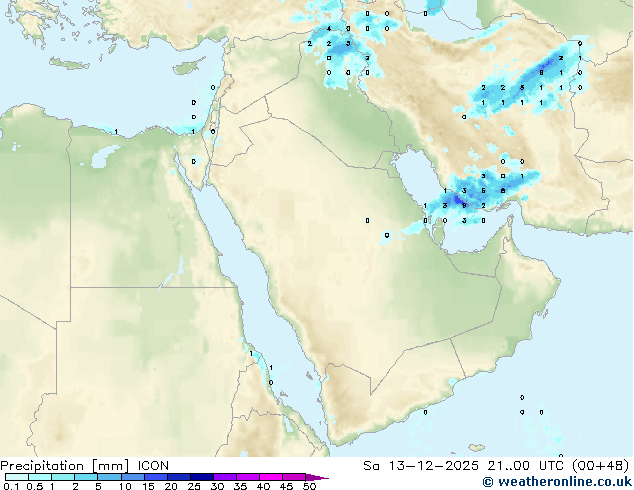634x490 pixels.
Task: Click the 15–20 mm legend swatch
Action: [156, 477]
